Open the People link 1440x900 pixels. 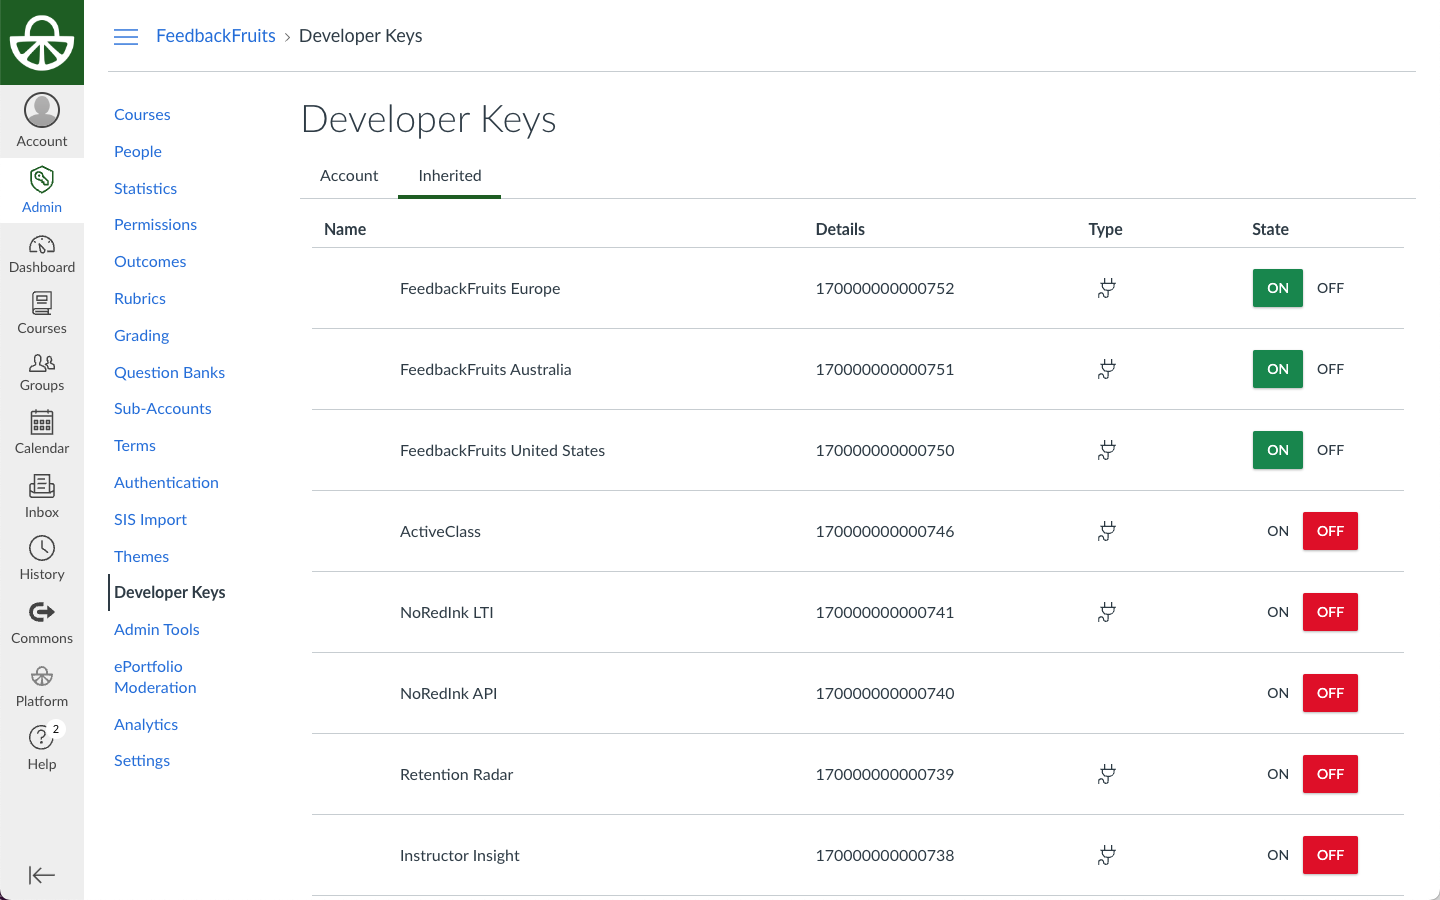(x=138, y=151)
